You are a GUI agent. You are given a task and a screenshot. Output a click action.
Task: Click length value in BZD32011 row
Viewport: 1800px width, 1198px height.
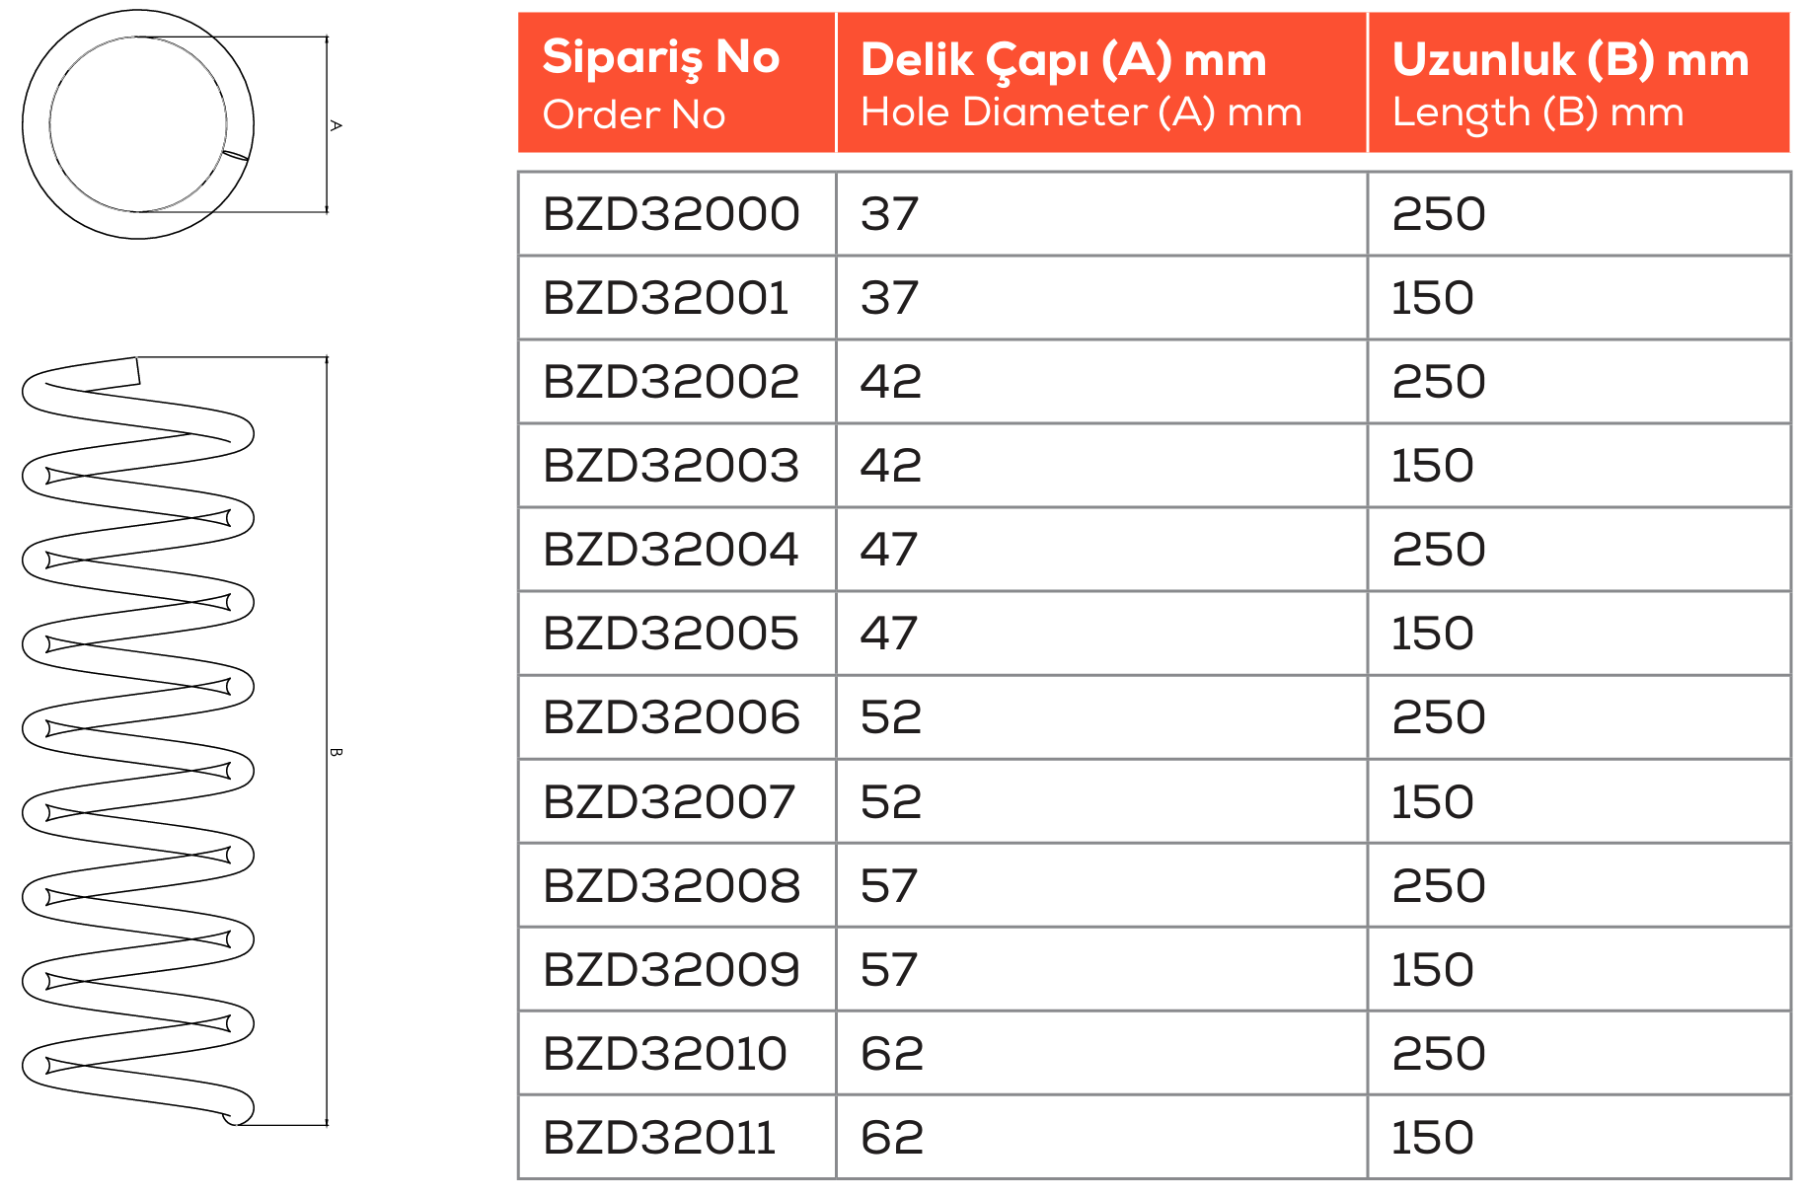[1432, 1138]
